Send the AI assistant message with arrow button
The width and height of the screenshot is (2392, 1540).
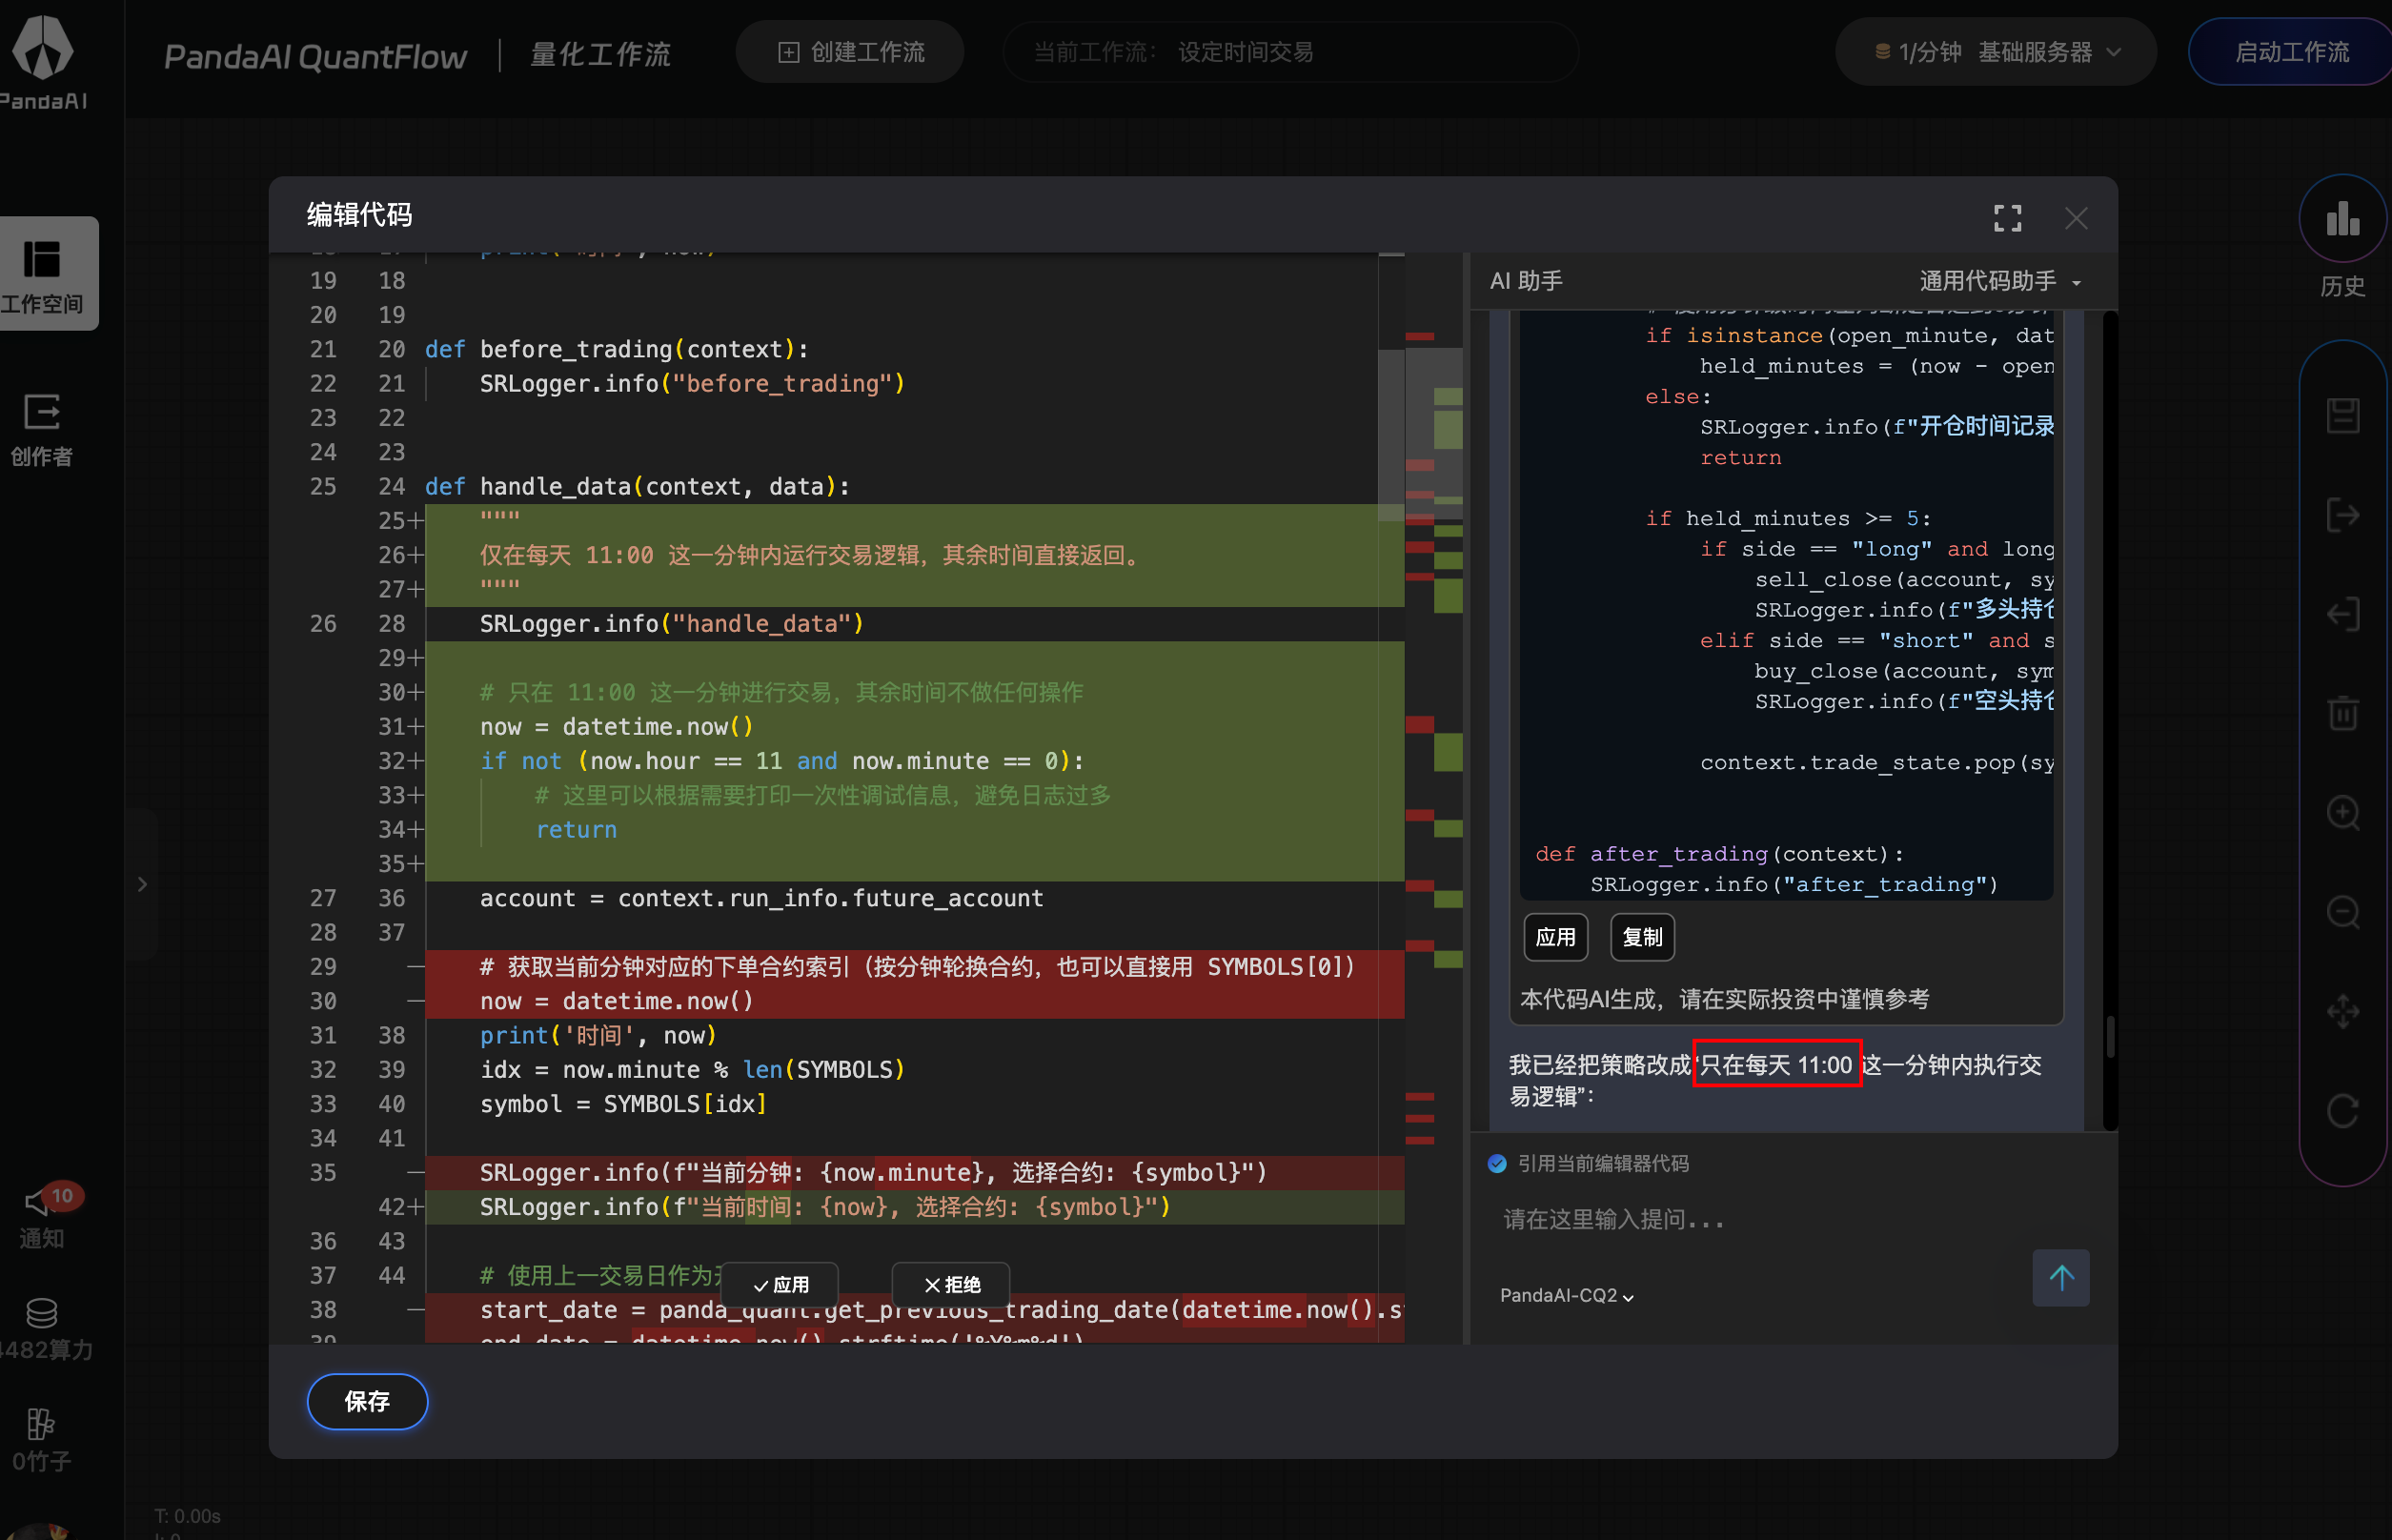pos(2061,1277)
